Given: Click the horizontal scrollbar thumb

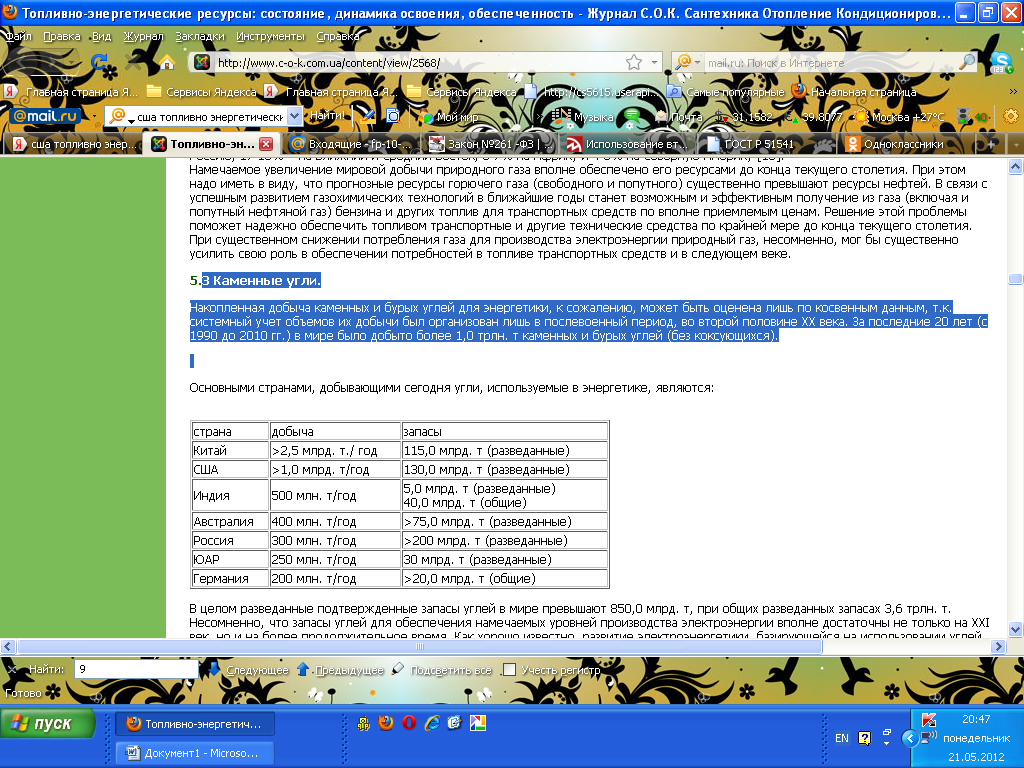Looking at the screenshot, I should tap(419, 647).
